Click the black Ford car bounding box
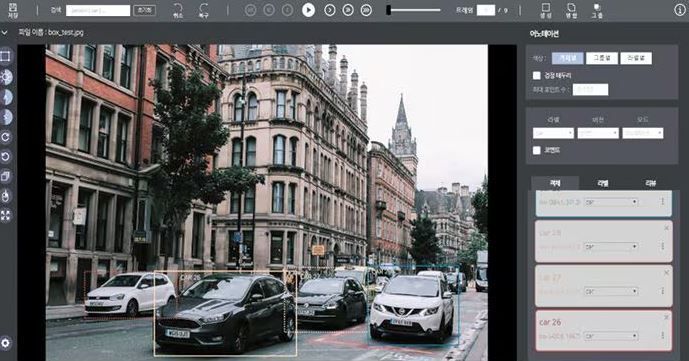This screenshot has height=361, width=689. pyautogui.click(x=225, y=314)
